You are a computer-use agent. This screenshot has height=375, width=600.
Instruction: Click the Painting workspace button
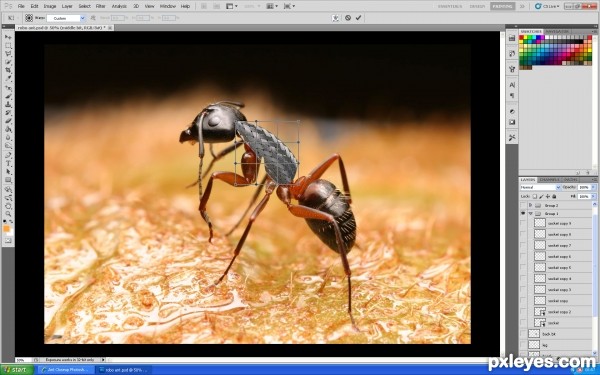pos(502,6)
